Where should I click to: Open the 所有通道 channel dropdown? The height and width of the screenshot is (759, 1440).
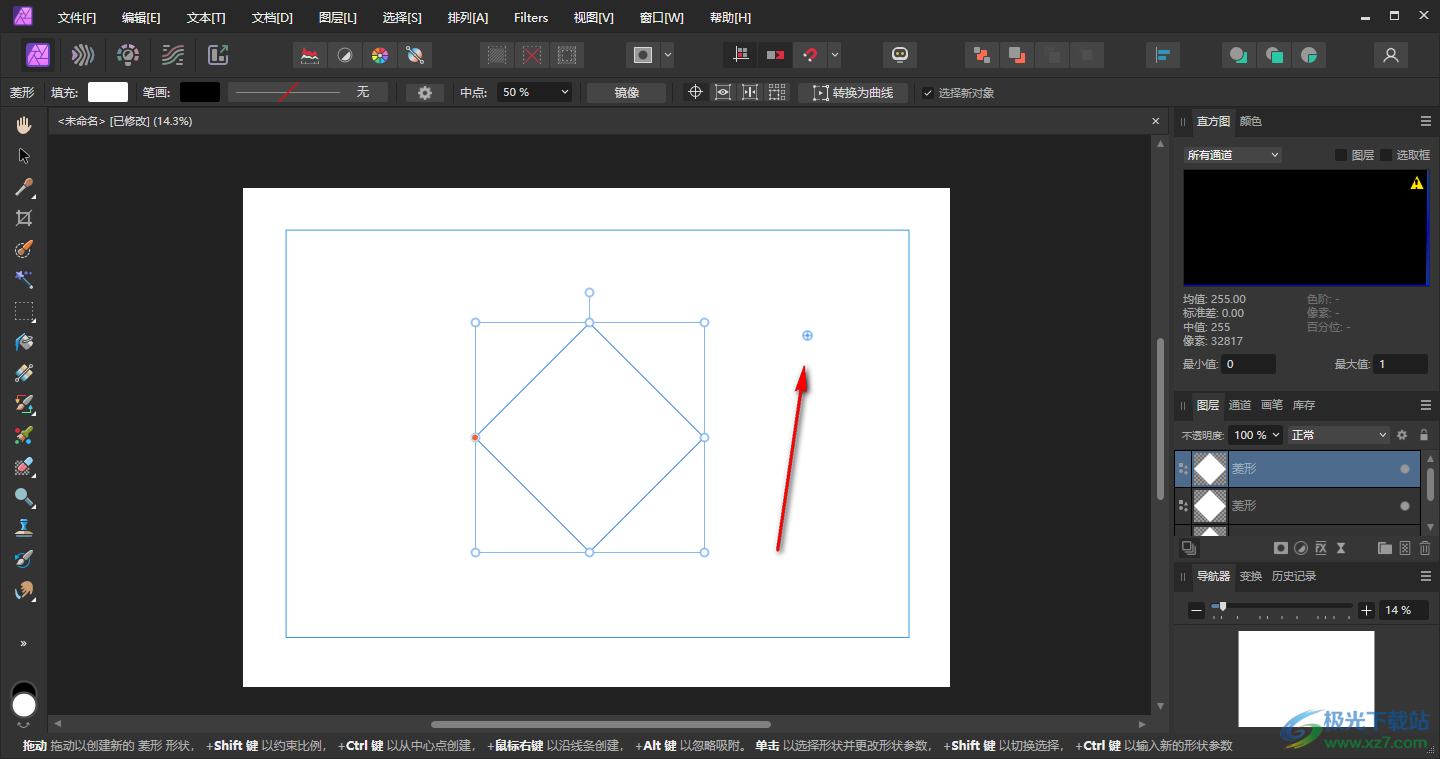tap(1232, 155)
